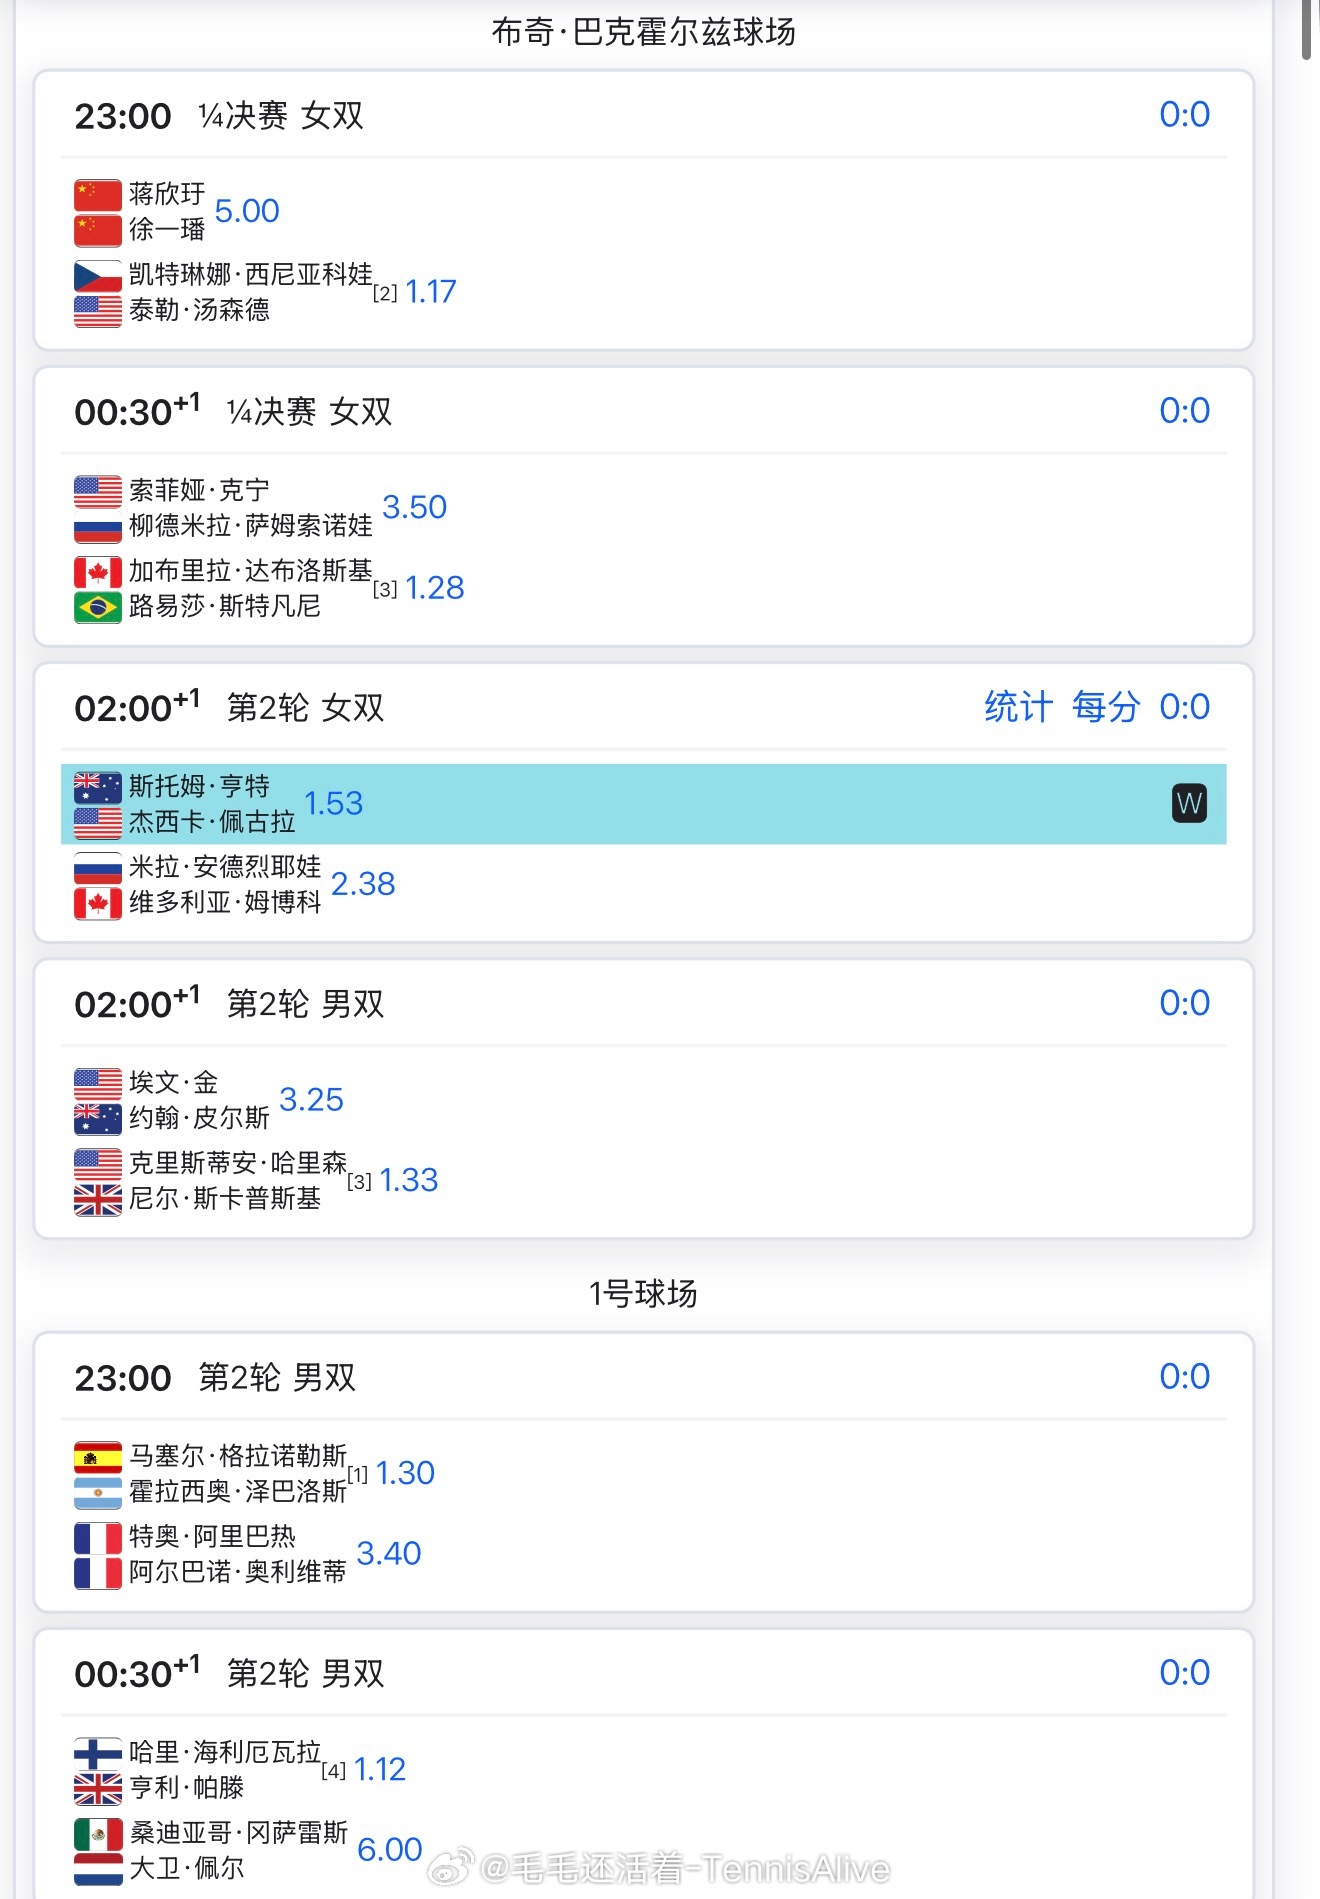The width and height of the screenshot is (1320, 1899).
Task: Click Czech flag beside 凯特琳娜·西尼亚科娃
Action: [97, 275]
